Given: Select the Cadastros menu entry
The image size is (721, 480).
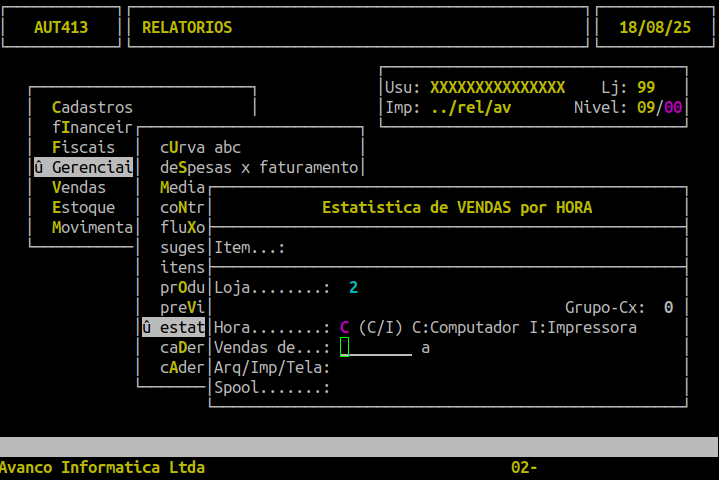Looking at the screenshot, I should 92,107.
